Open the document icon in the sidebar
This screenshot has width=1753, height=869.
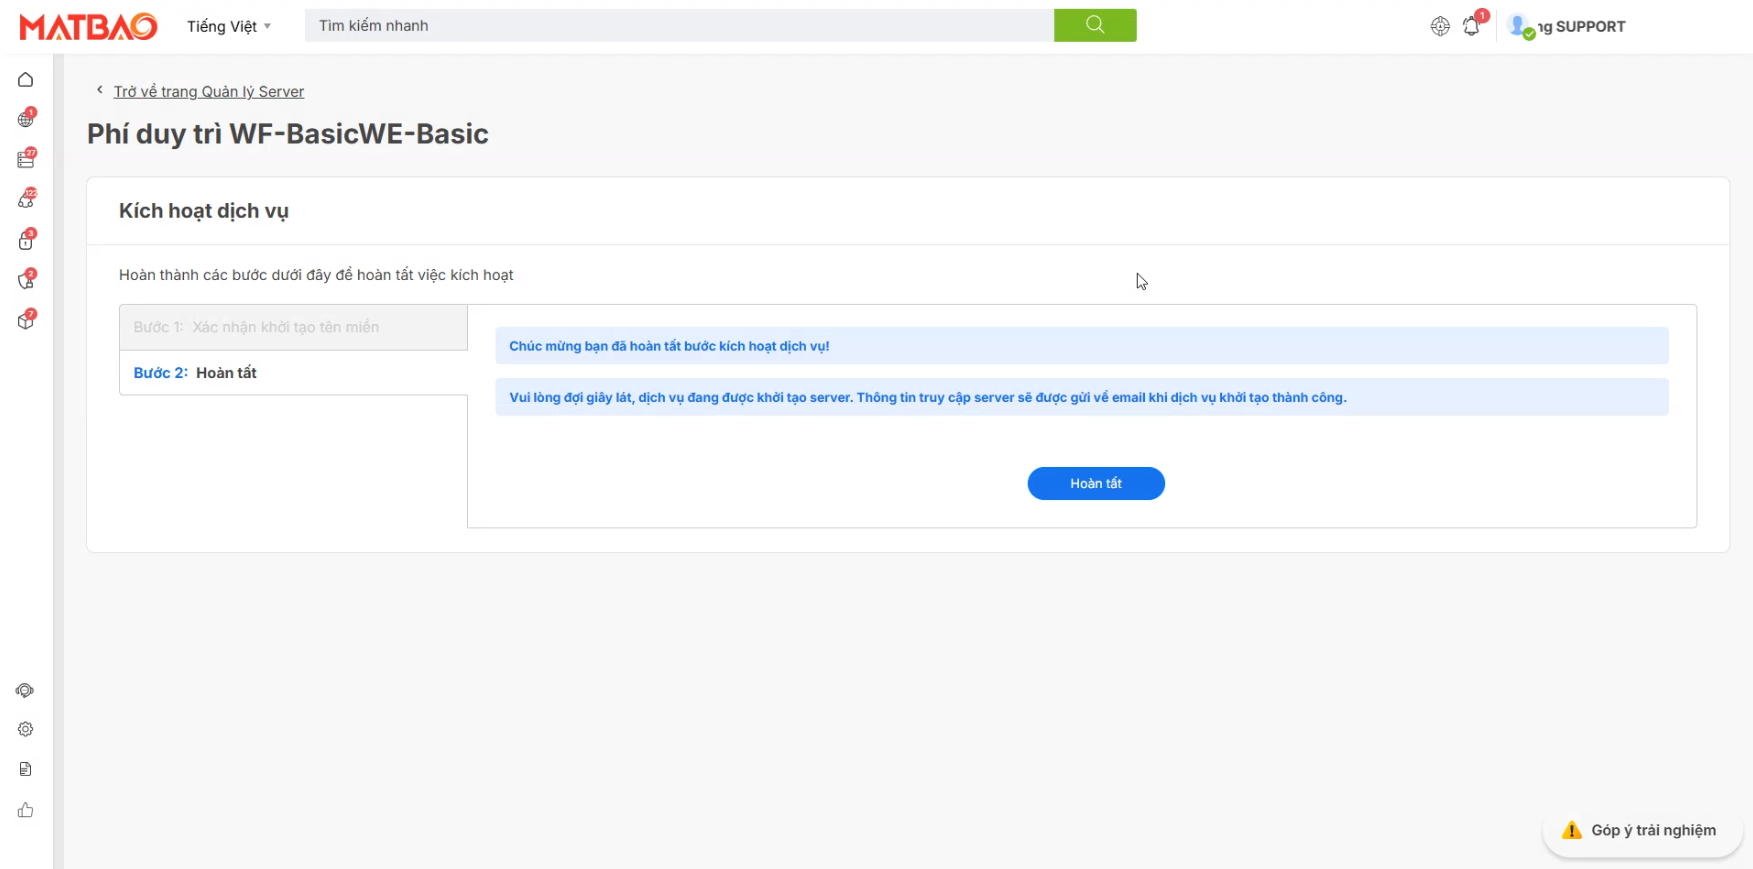pyautogui.click(x=26, y=769)
